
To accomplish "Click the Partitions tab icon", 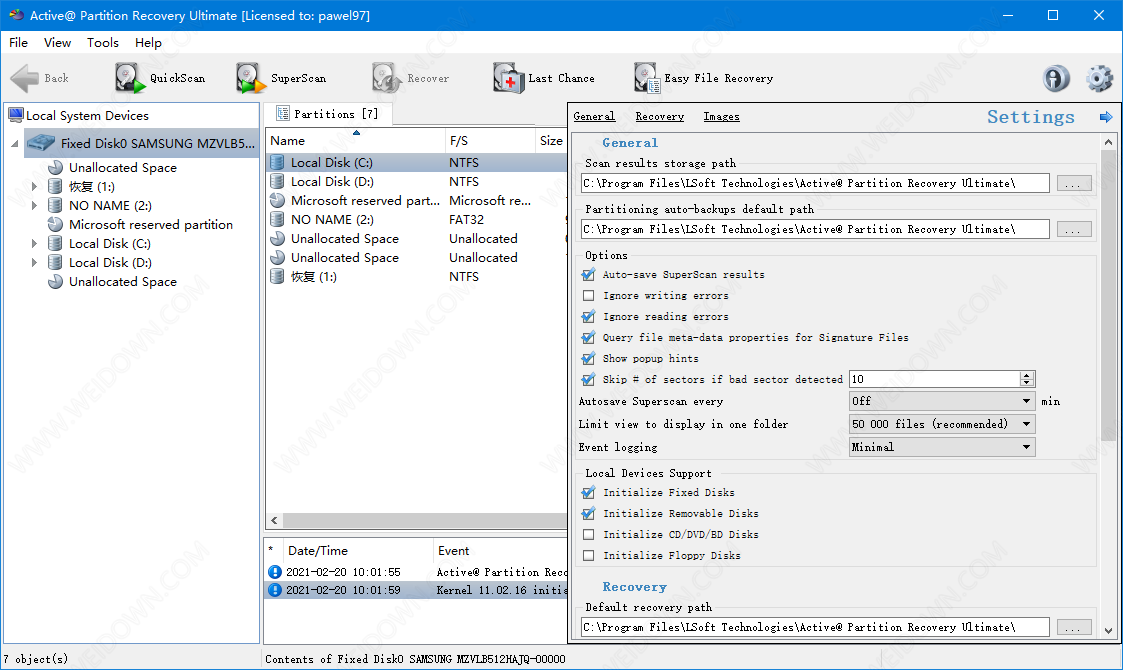I will pyautogui.click(x=283, y=114).
